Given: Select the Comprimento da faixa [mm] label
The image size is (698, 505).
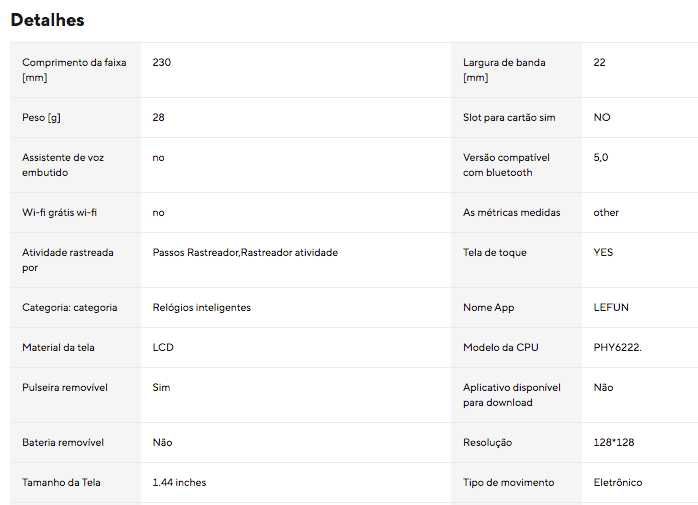Looking at the screenshot, I should (x=74, y=70).
